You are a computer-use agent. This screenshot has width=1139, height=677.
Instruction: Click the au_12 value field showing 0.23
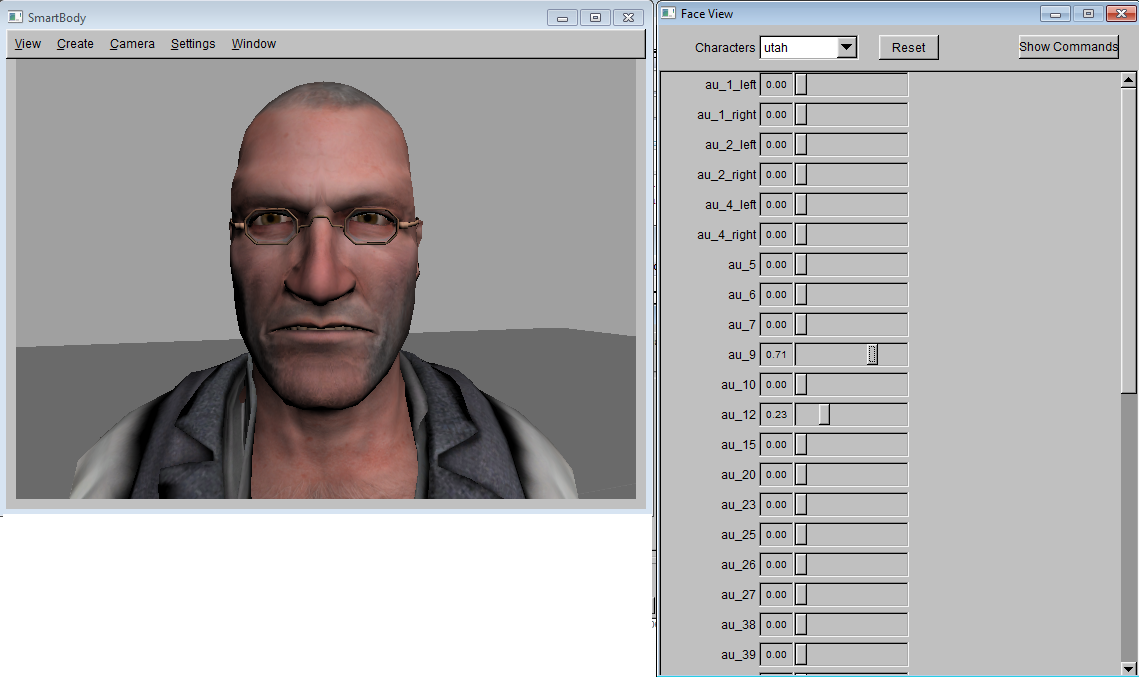point(777,414)
